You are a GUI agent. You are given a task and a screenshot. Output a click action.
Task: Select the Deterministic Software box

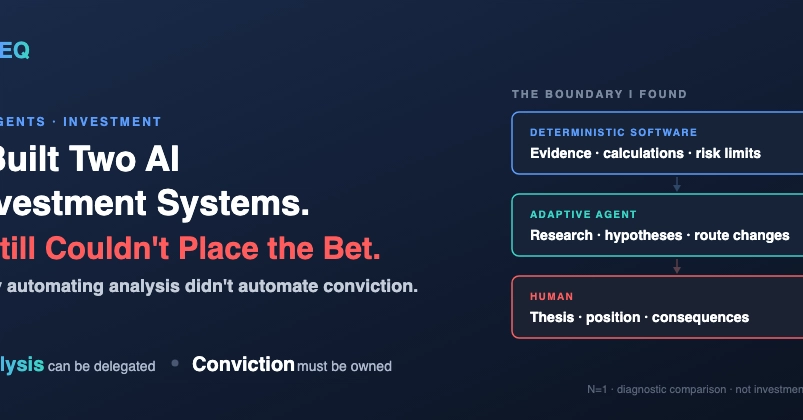point(657,143)
